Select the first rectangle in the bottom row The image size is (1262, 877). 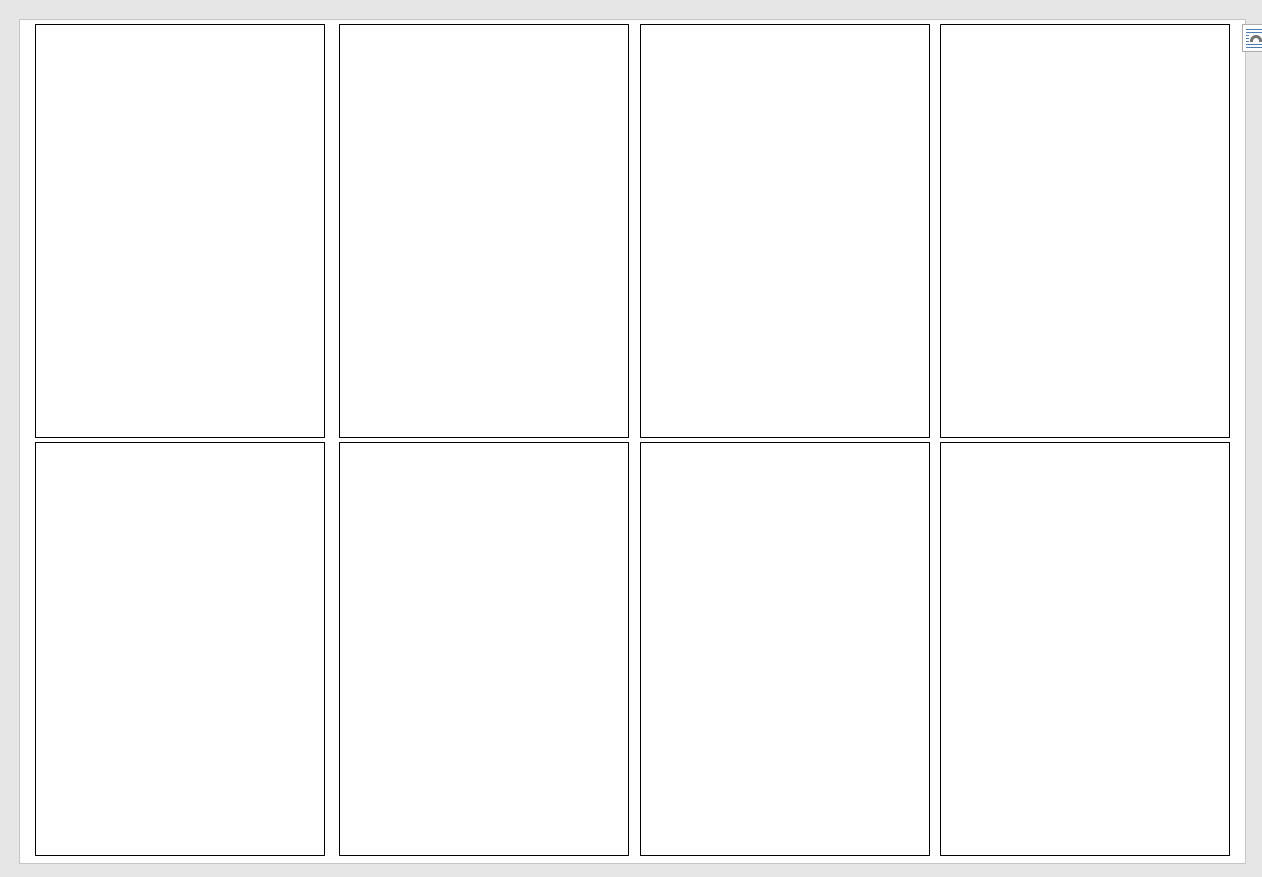(180, 649)
